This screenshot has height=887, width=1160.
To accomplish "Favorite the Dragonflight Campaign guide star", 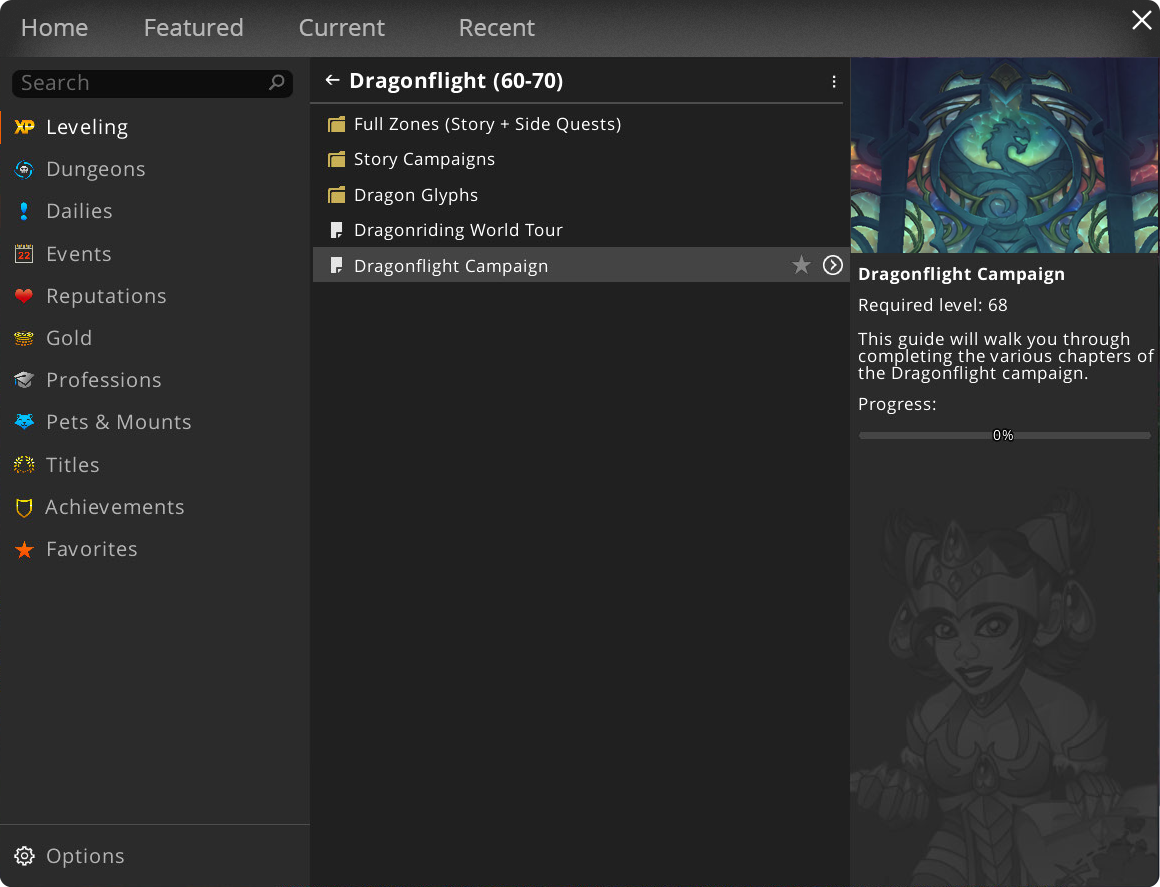I will tap(801, 265).
